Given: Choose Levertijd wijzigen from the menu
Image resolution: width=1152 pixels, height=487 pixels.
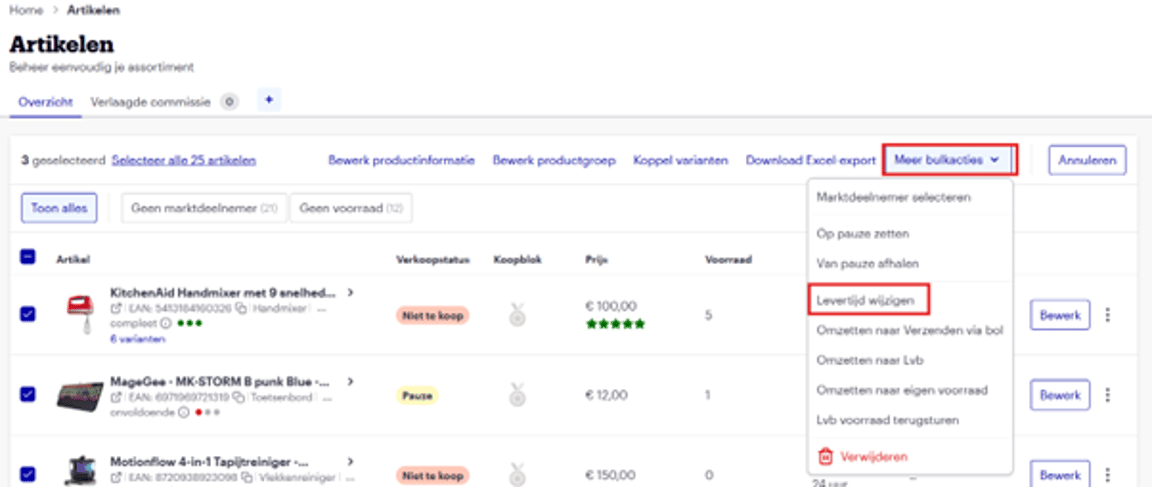Looking at the screenshot, I should click(868, 299).
